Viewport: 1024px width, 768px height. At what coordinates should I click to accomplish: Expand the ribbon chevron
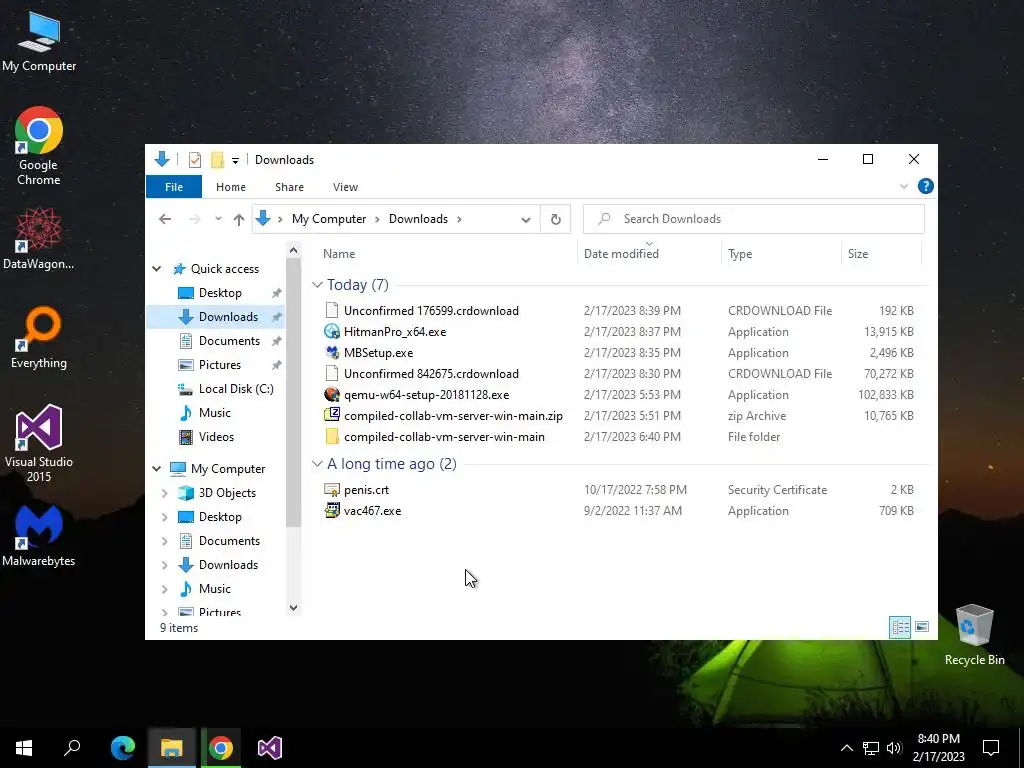tap(904, 186)
